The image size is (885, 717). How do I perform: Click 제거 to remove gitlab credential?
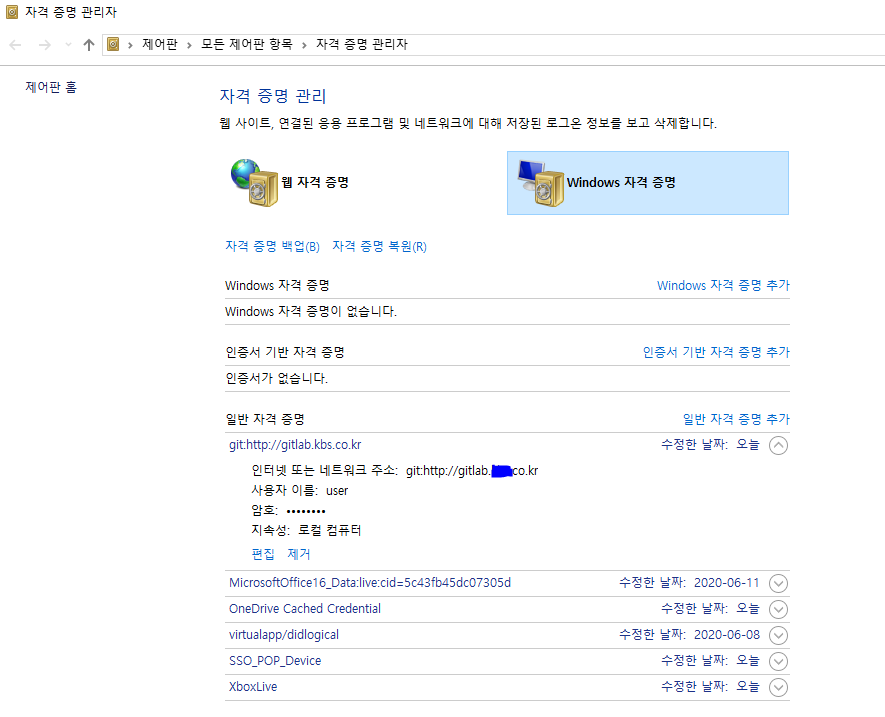(299, 554)
